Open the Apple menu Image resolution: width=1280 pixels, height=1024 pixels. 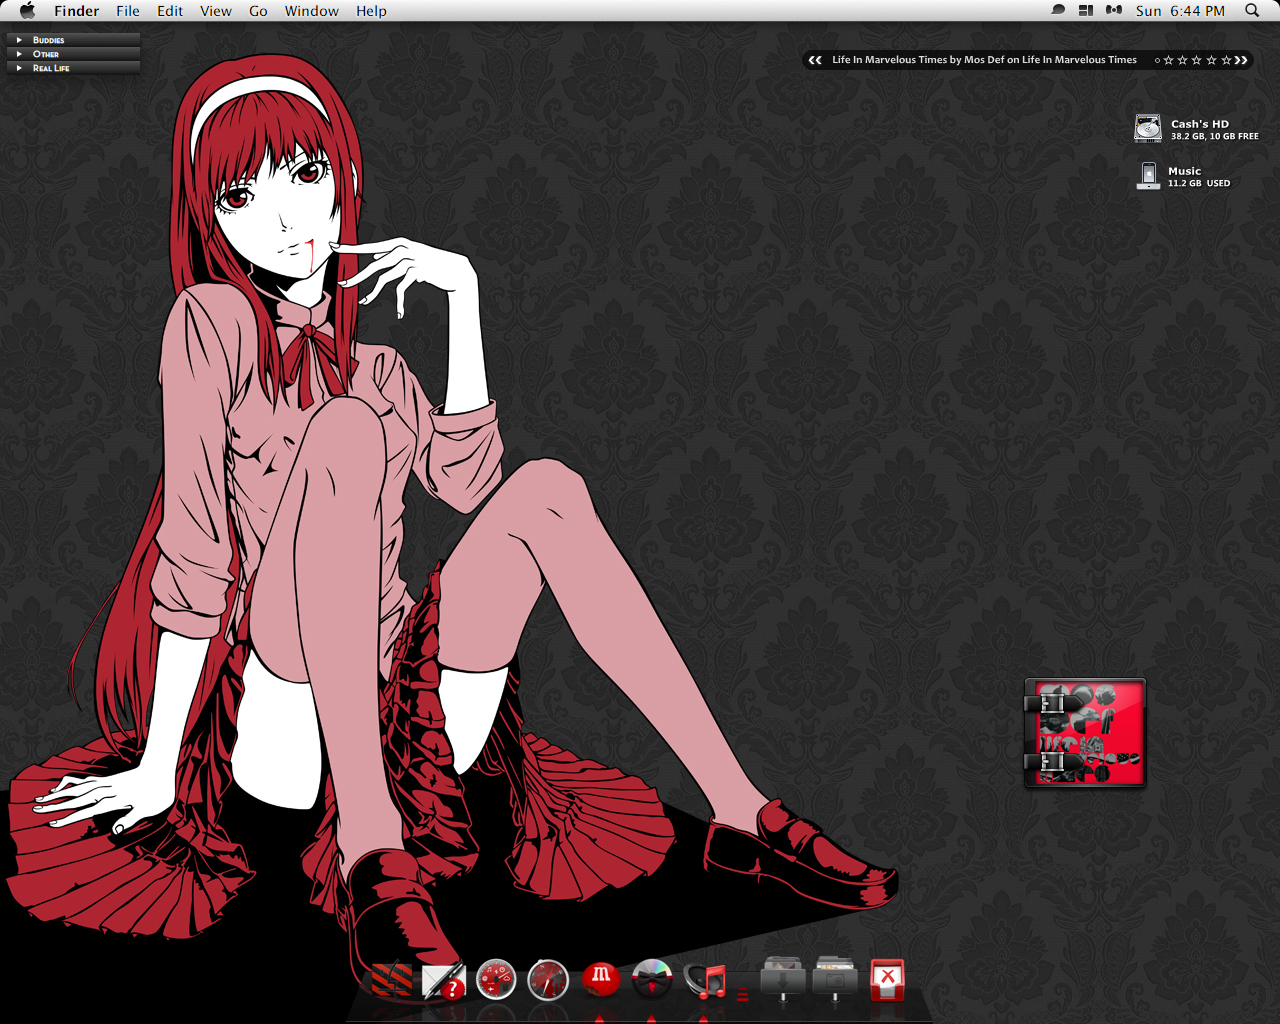pos(27,11)
